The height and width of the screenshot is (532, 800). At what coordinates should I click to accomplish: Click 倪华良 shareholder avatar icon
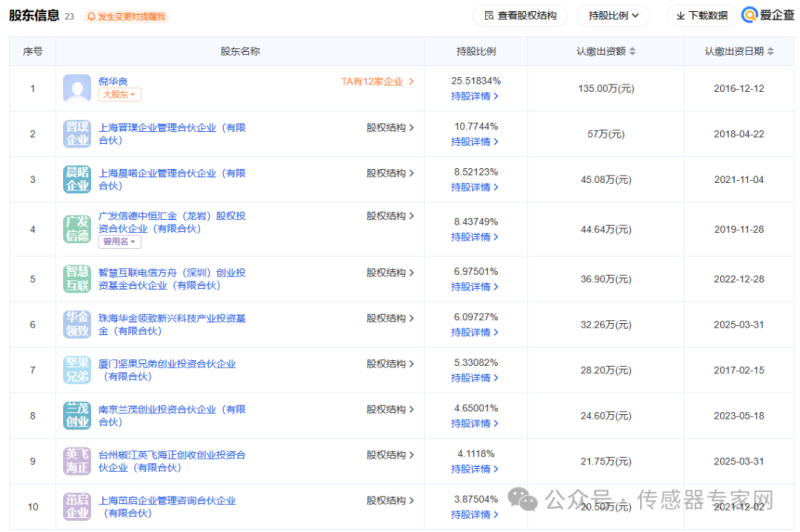coord(77,88)
